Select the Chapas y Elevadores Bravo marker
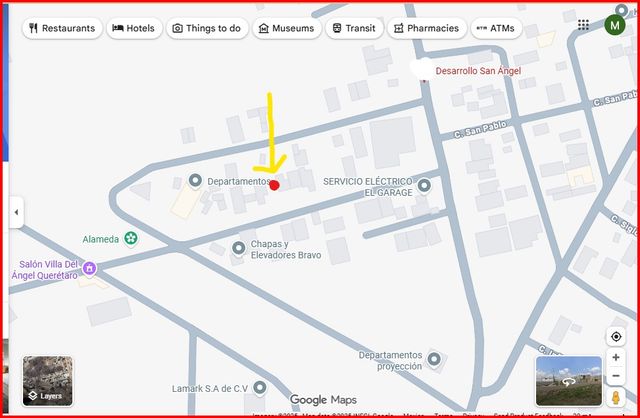Screen dimensions: 640x418 (239, 248)
